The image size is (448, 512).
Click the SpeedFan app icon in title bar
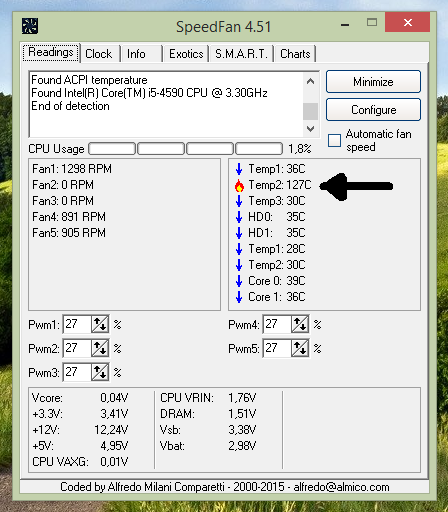(x=30, y=26)
